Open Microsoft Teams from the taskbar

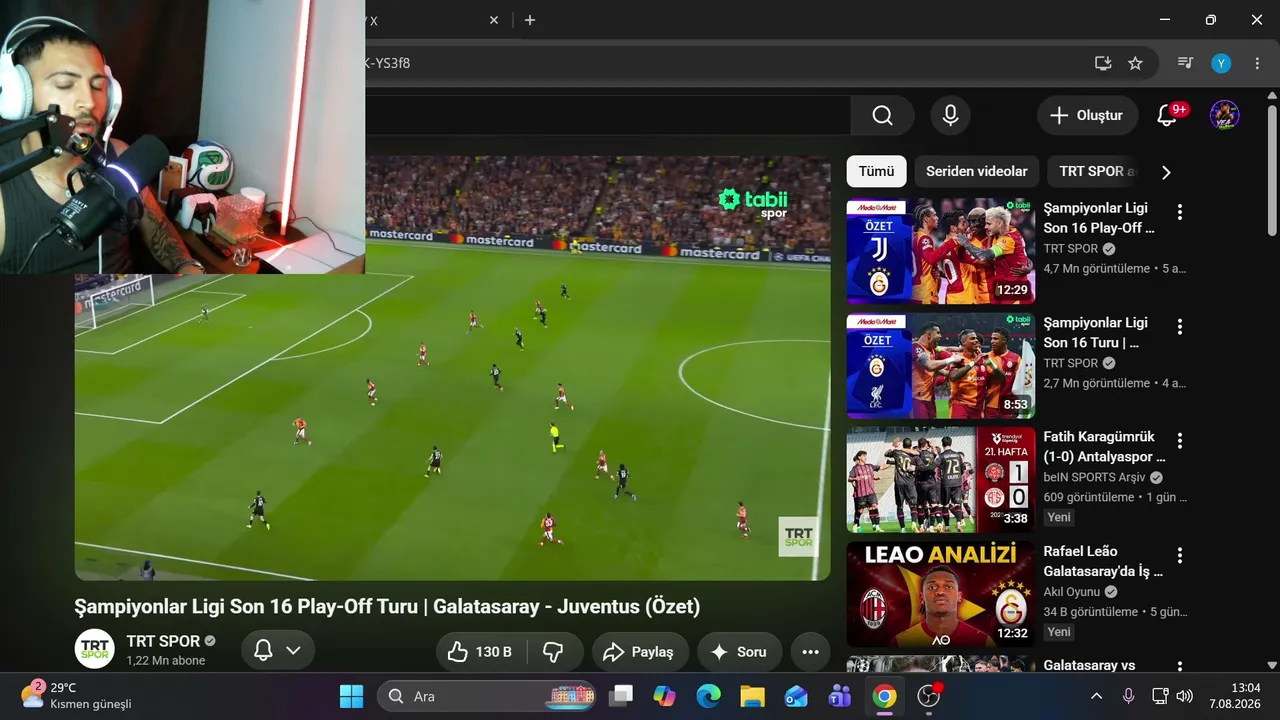coord(840,696)
